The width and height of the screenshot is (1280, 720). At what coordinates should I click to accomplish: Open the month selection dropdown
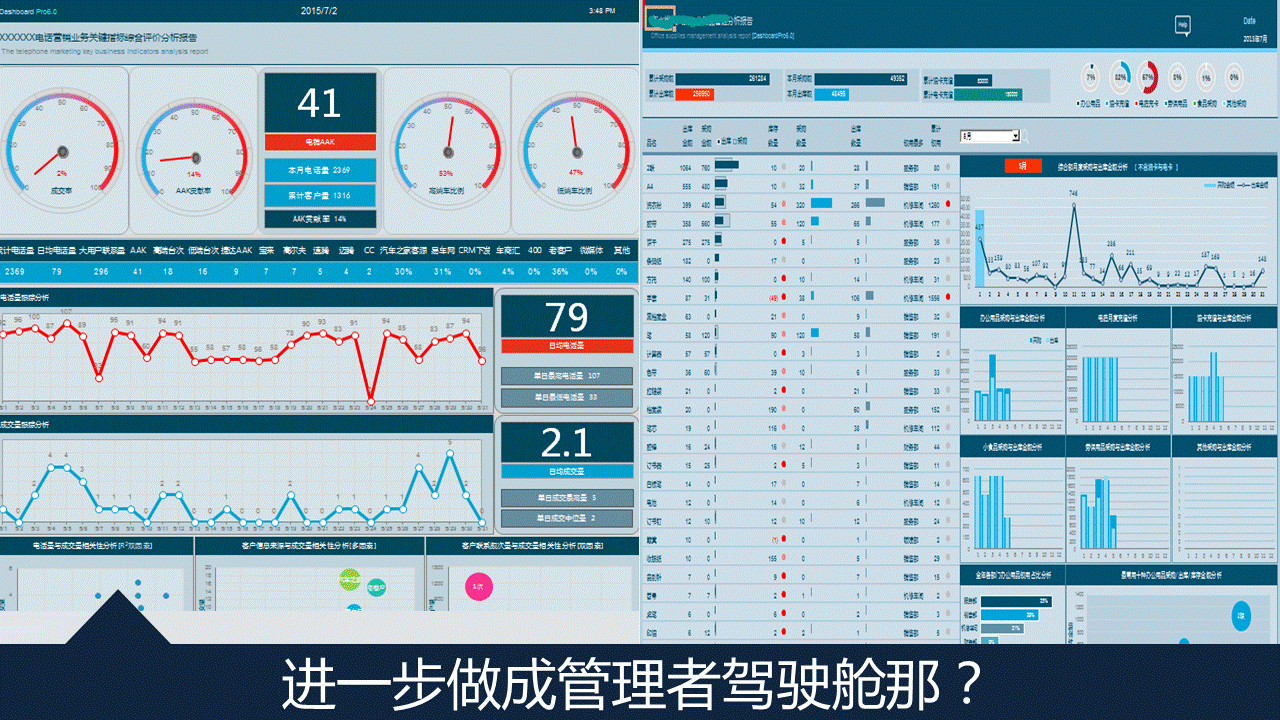990,136
